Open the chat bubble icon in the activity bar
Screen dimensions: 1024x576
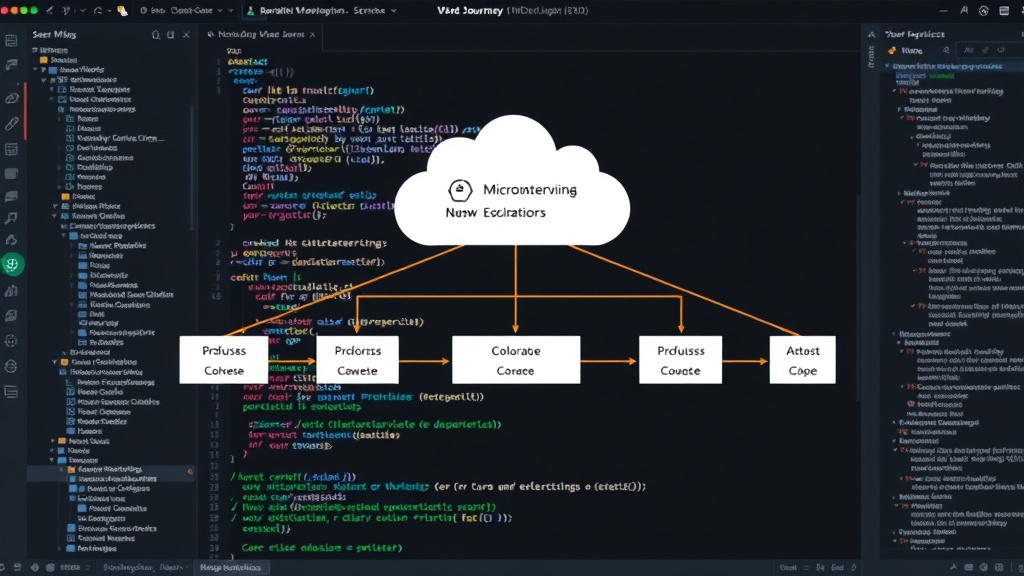coord(11,197)
